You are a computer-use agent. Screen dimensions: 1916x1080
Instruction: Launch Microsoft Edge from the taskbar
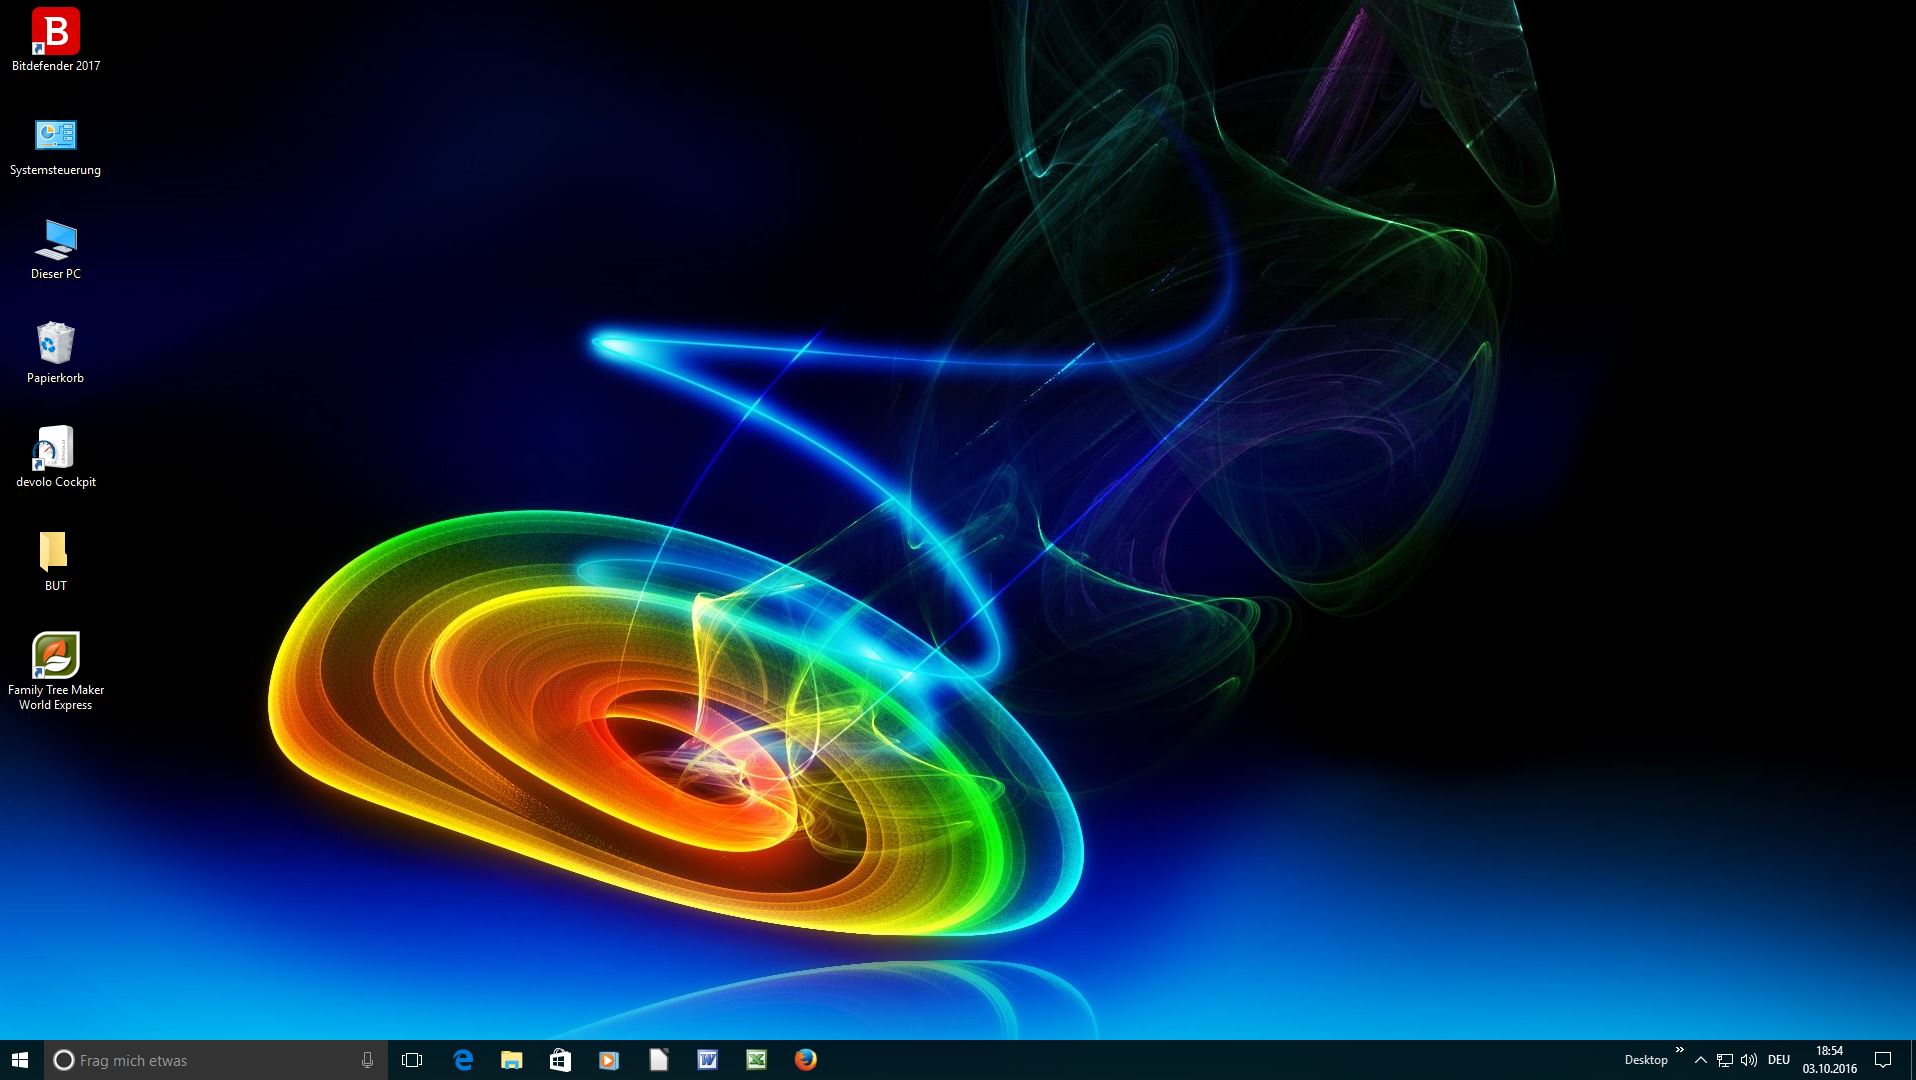click(x=463, y=1060)
